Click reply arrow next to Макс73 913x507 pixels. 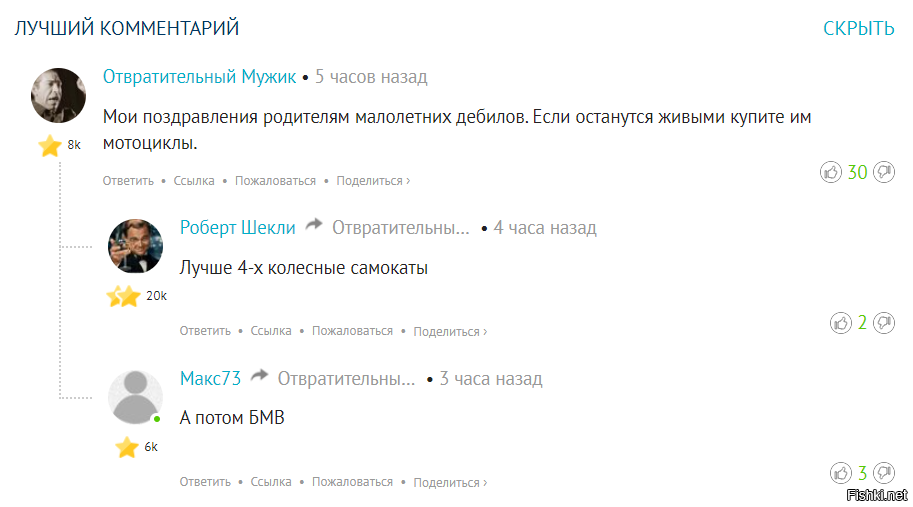(x=260, y=377)
